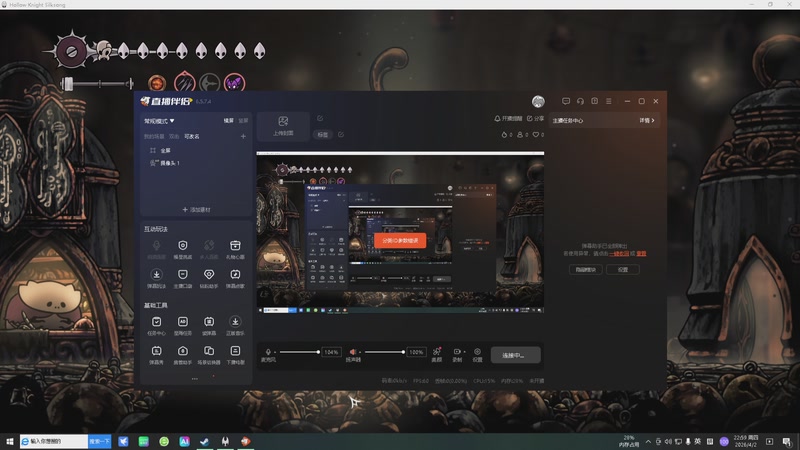Open the message chat icon in title bar
This screenshot has width=800, height=450.
[x=566, y=101]
